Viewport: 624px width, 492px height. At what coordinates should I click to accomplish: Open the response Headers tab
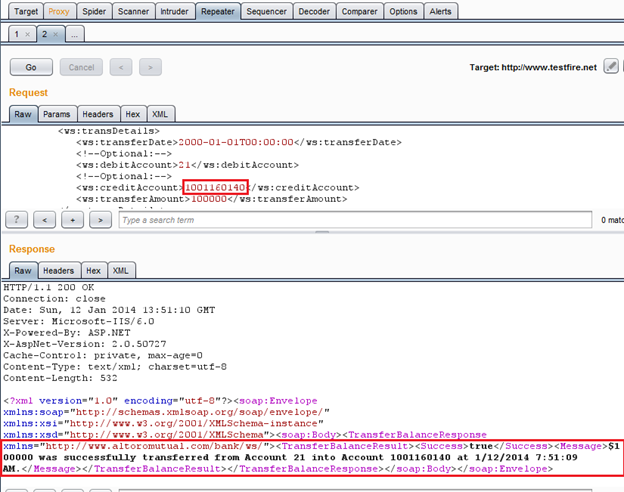(x=58, y=270)
